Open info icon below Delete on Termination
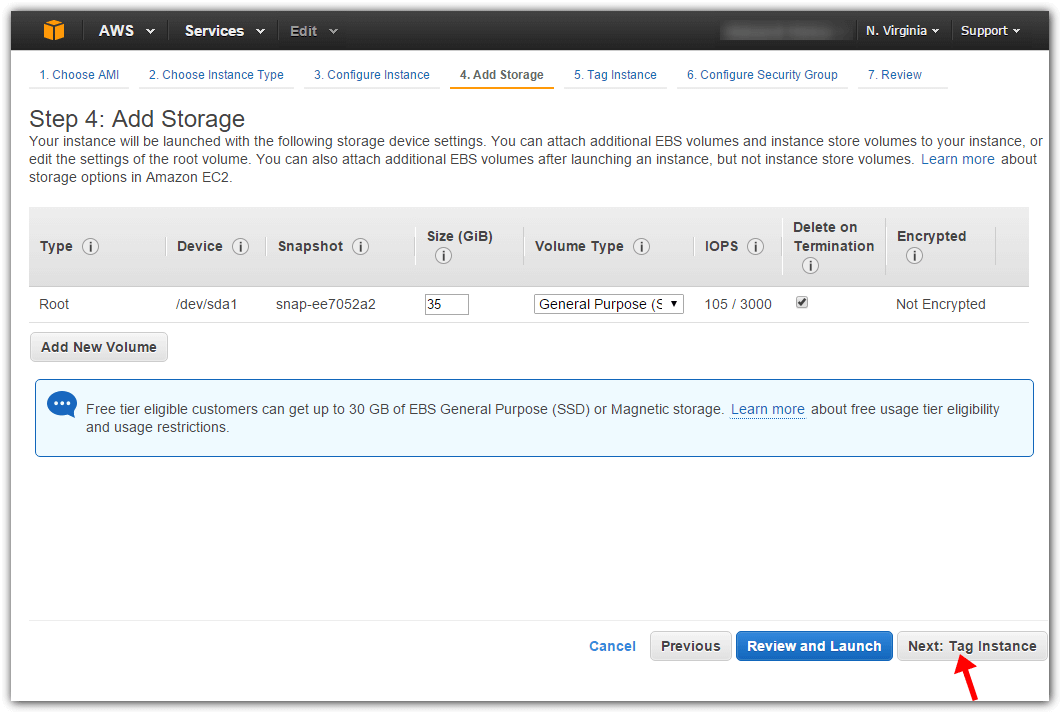The width and height of the screenshot is (1062, 714). pos(810,266)
